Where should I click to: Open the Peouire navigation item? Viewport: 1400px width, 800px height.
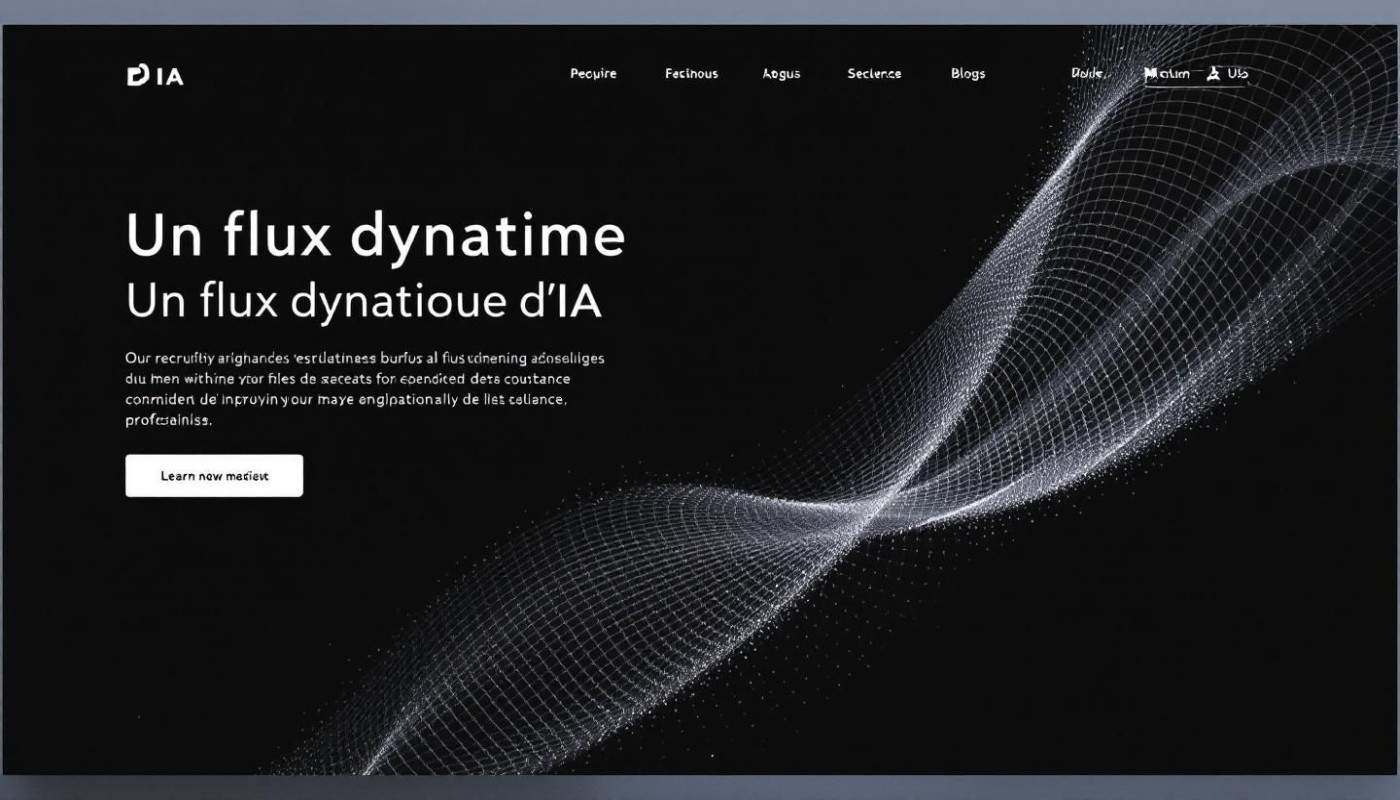[593, 74]
